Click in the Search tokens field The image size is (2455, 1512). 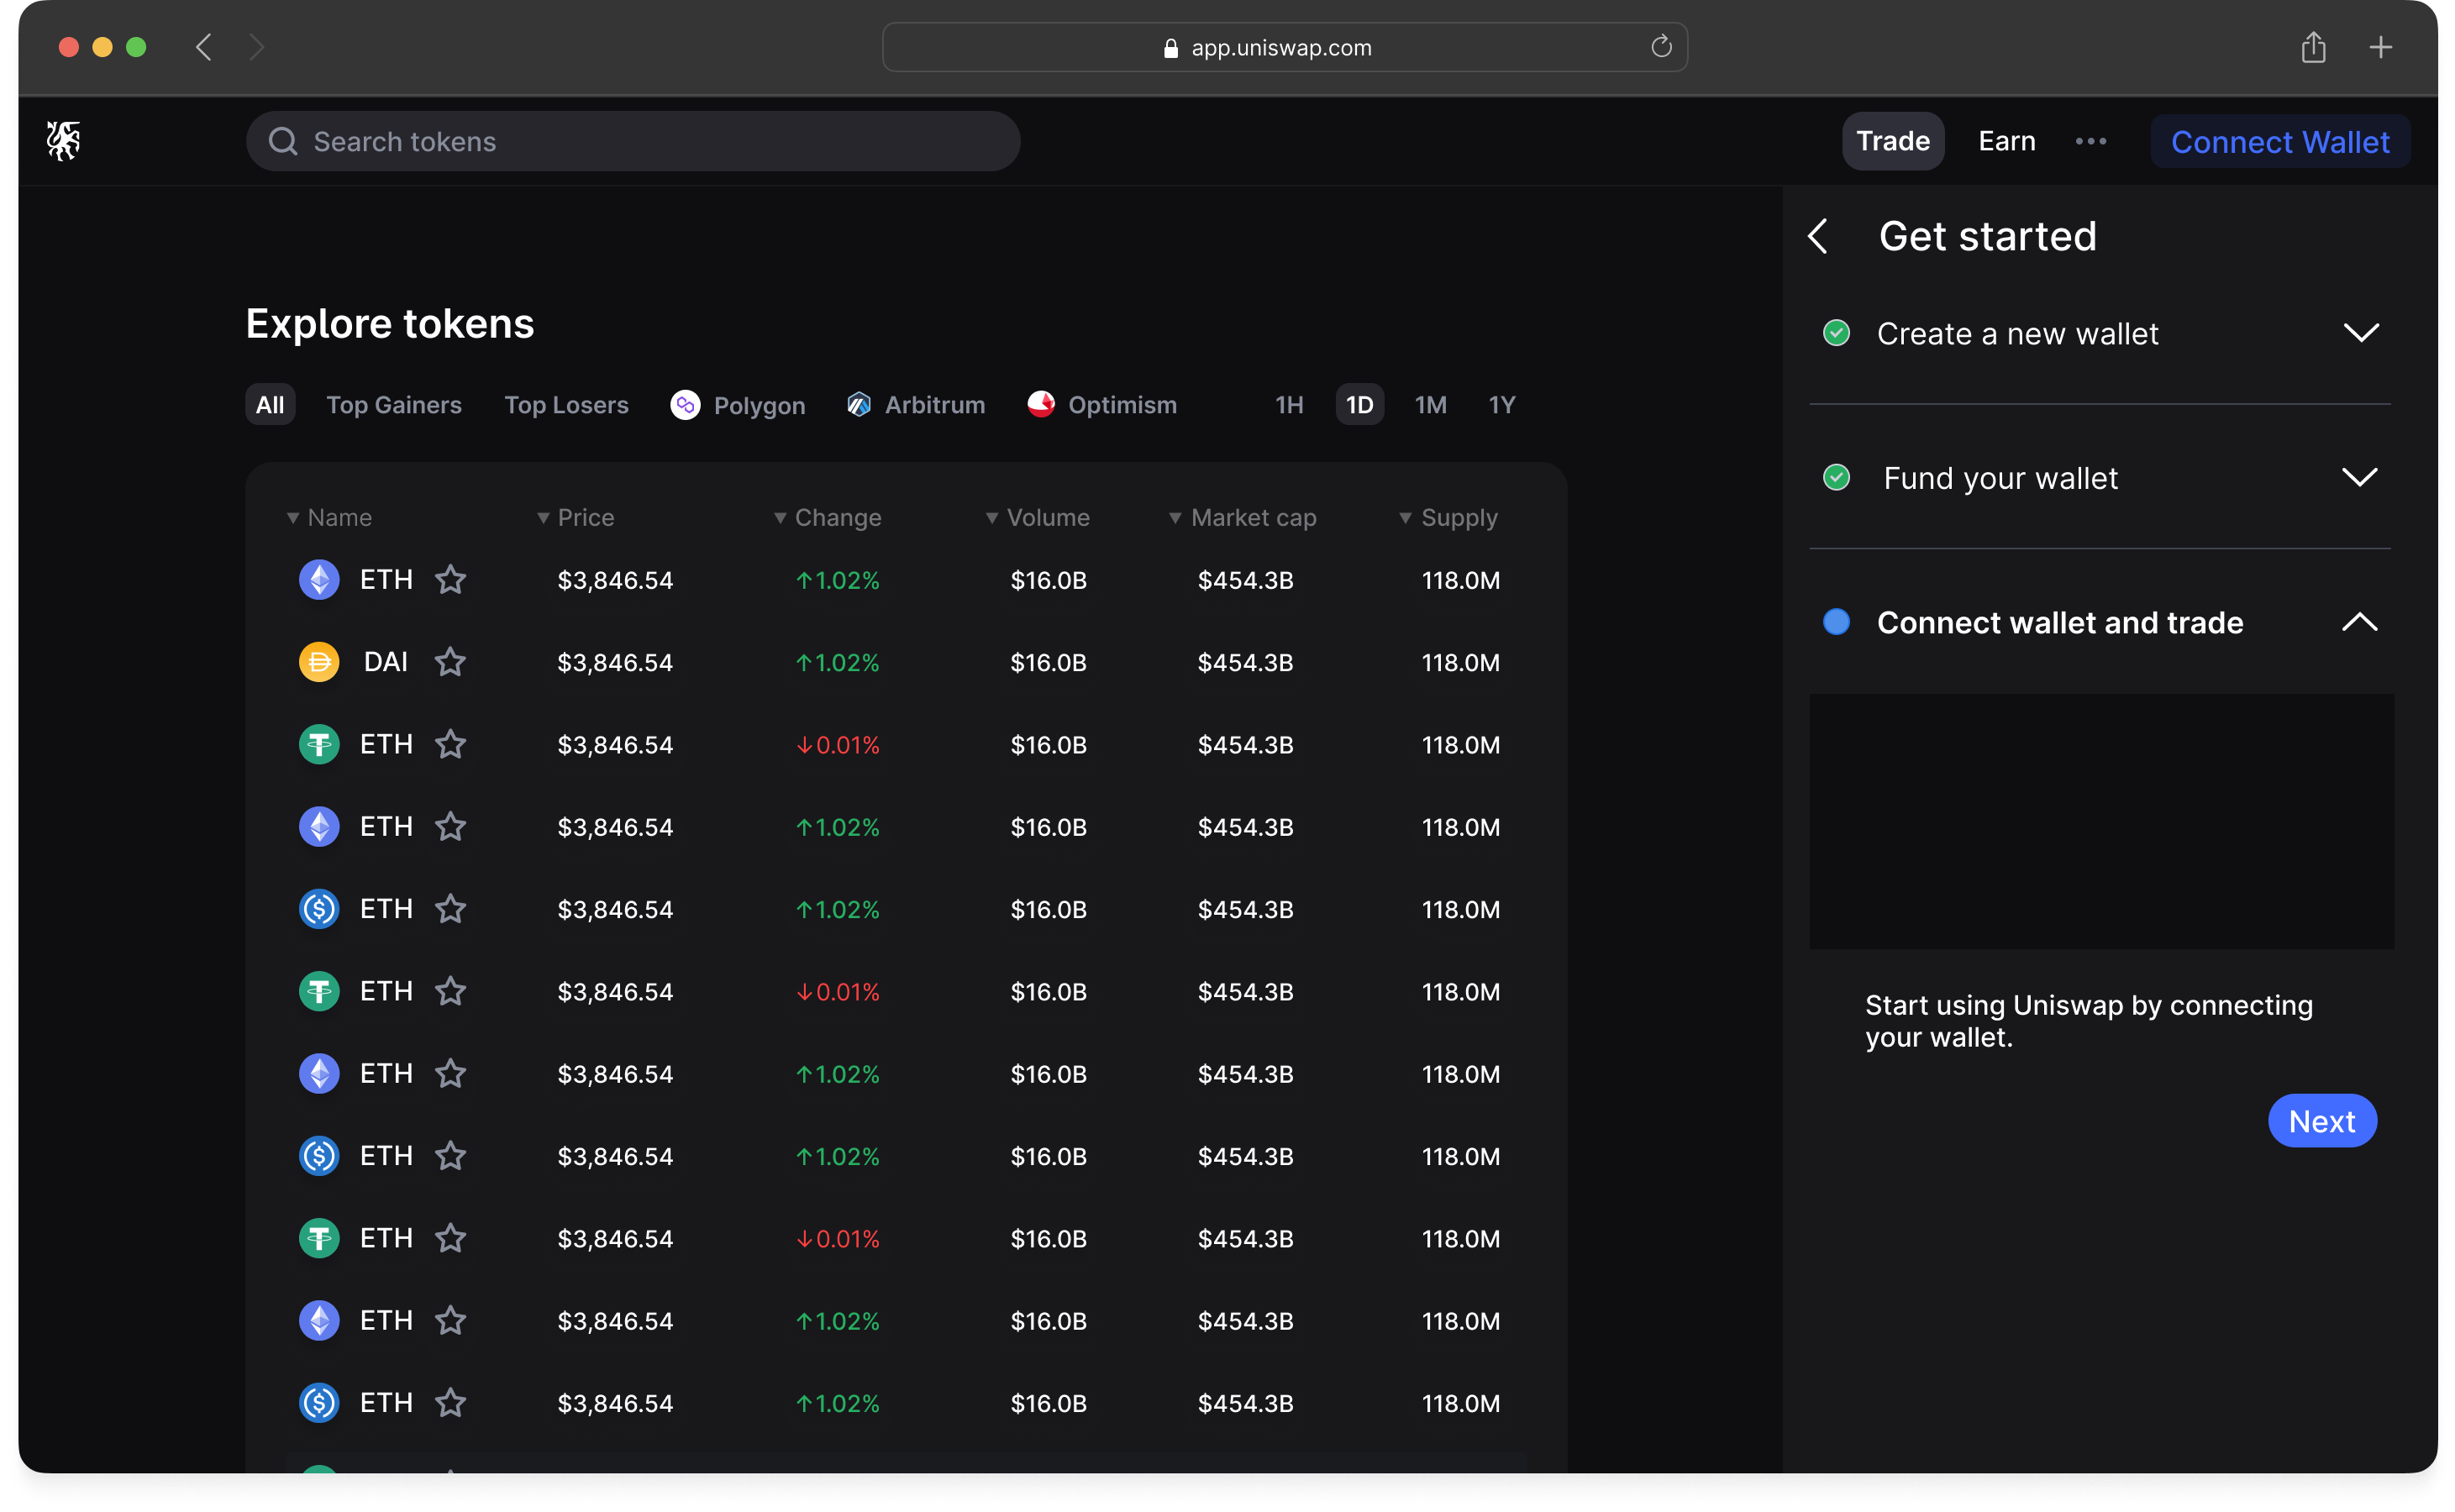pyautogui.click(x=633, y=141)
